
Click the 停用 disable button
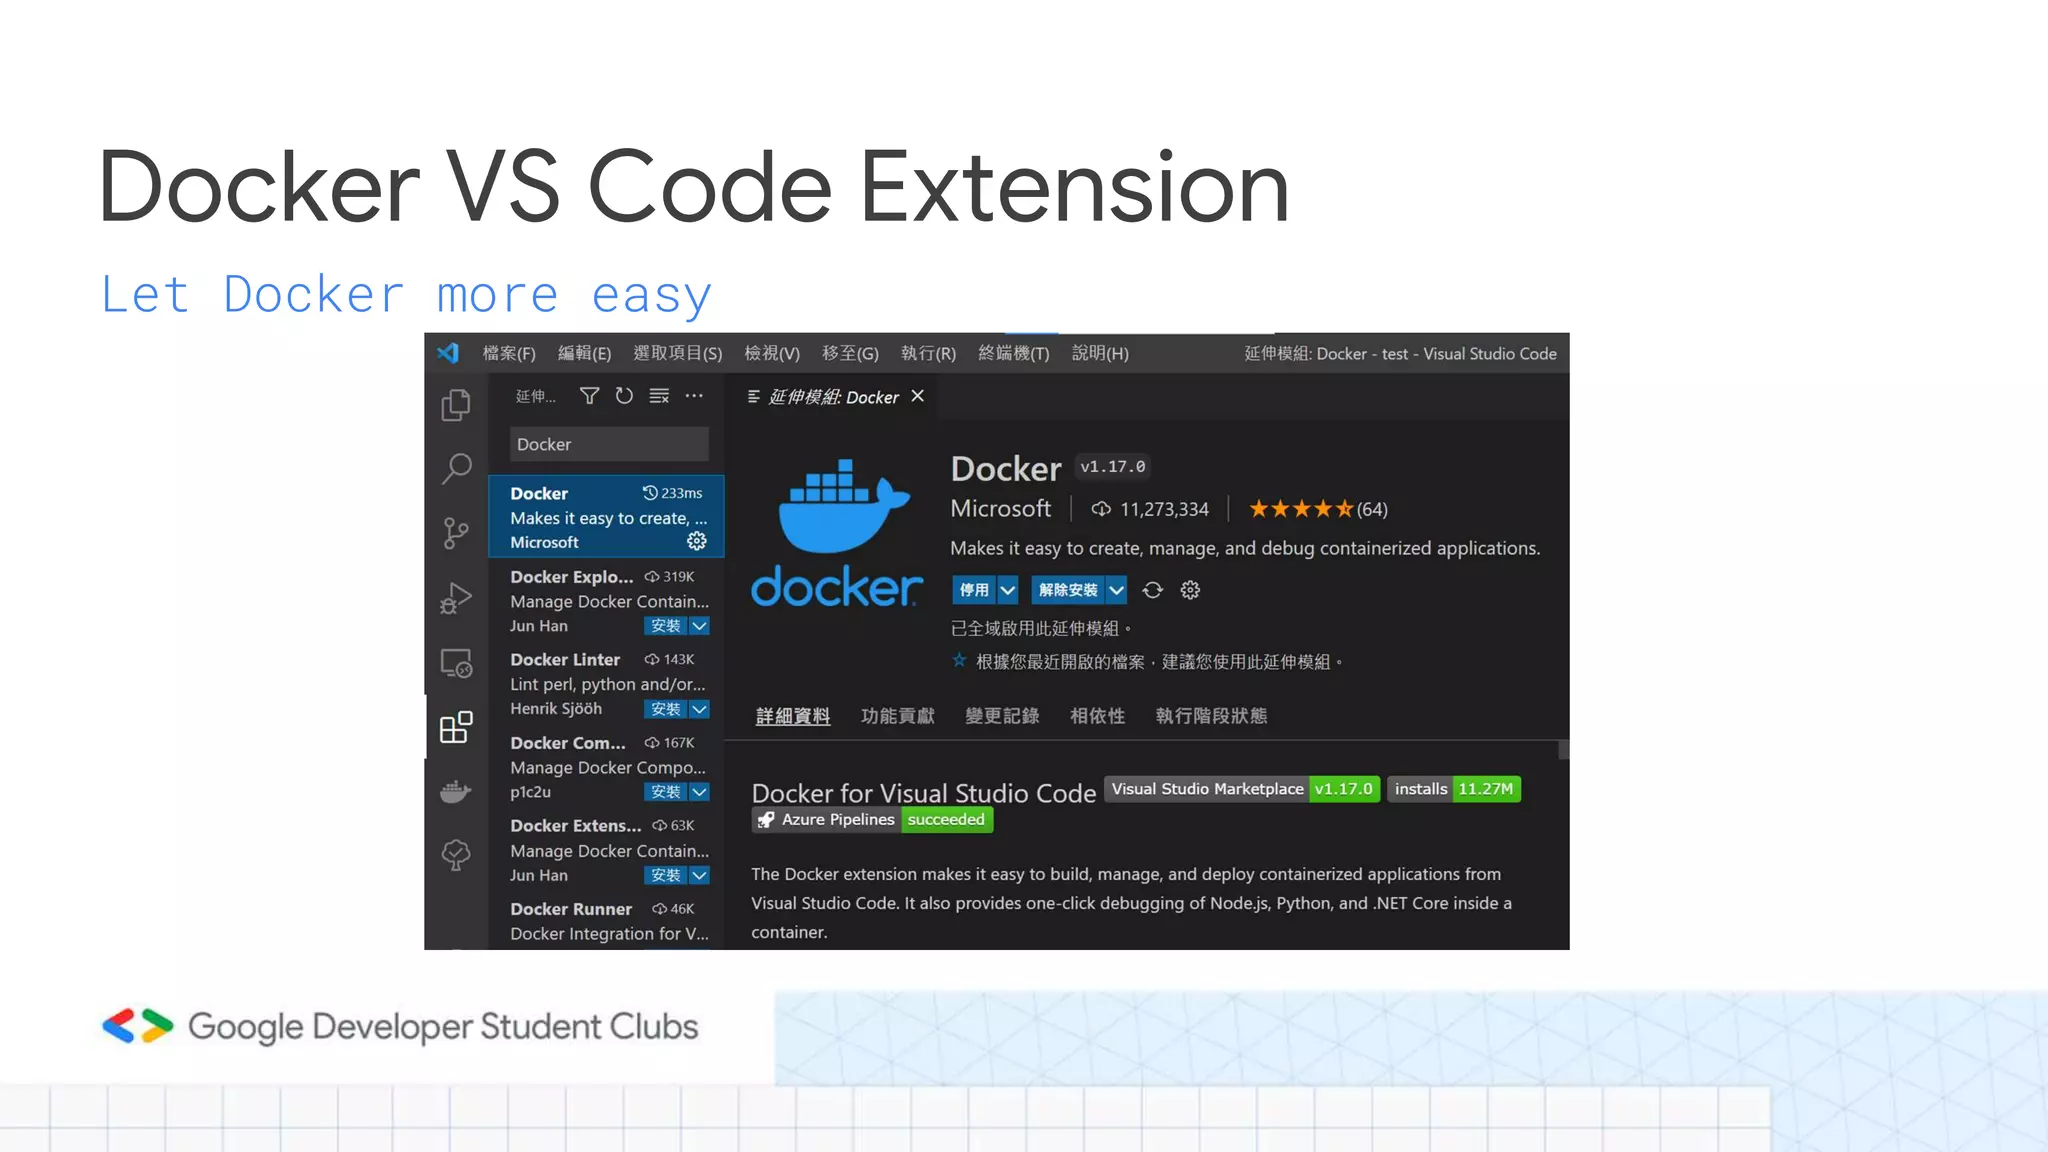(974, 590)
